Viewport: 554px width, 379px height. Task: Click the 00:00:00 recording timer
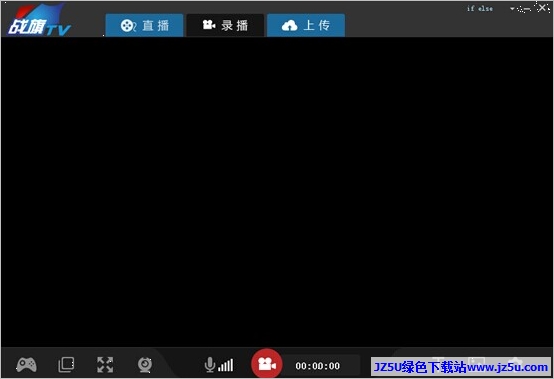pos(318,366)
